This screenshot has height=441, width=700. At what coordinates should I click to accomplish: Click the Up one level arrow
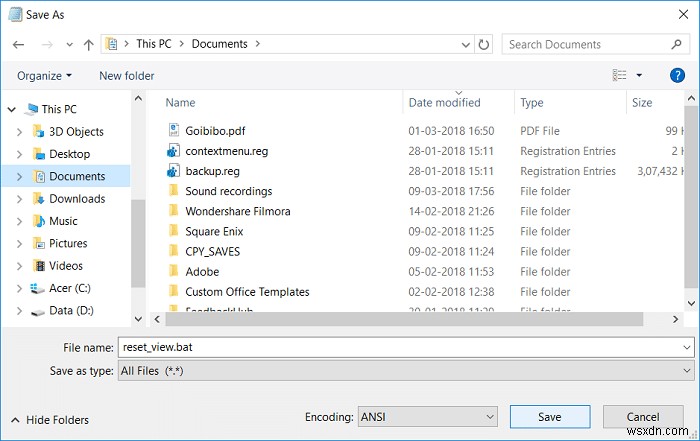(x=89, y=44)
